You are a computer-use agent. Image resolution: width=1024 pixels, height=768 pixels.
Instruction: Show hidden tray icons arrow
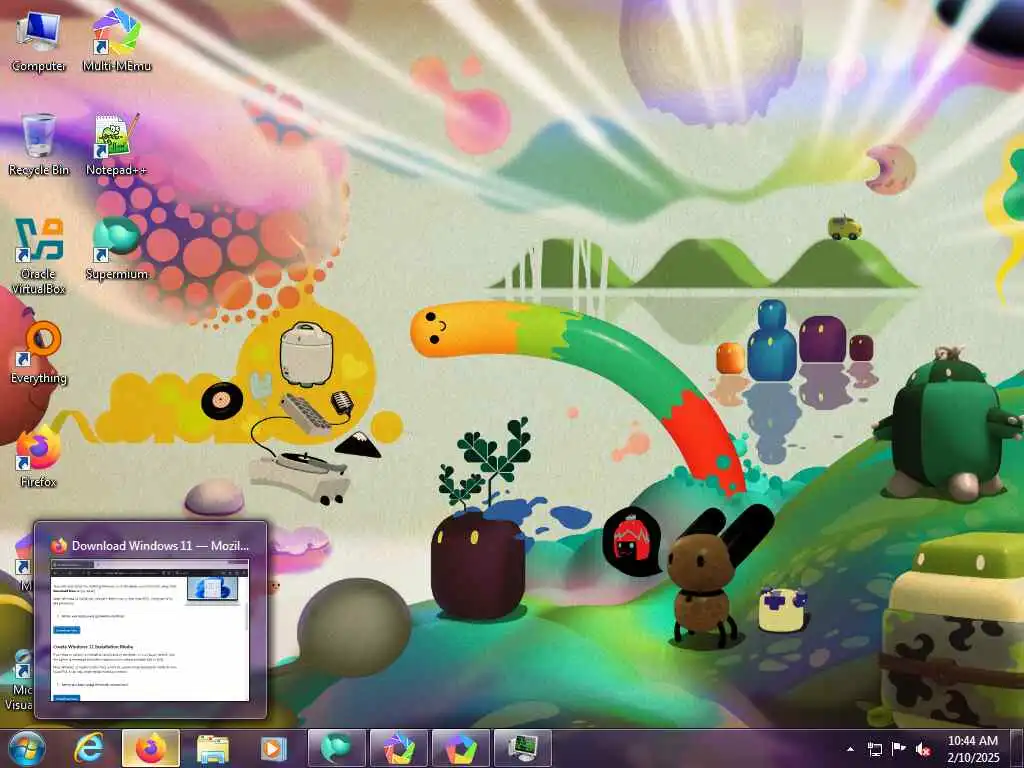coord(850,749)
